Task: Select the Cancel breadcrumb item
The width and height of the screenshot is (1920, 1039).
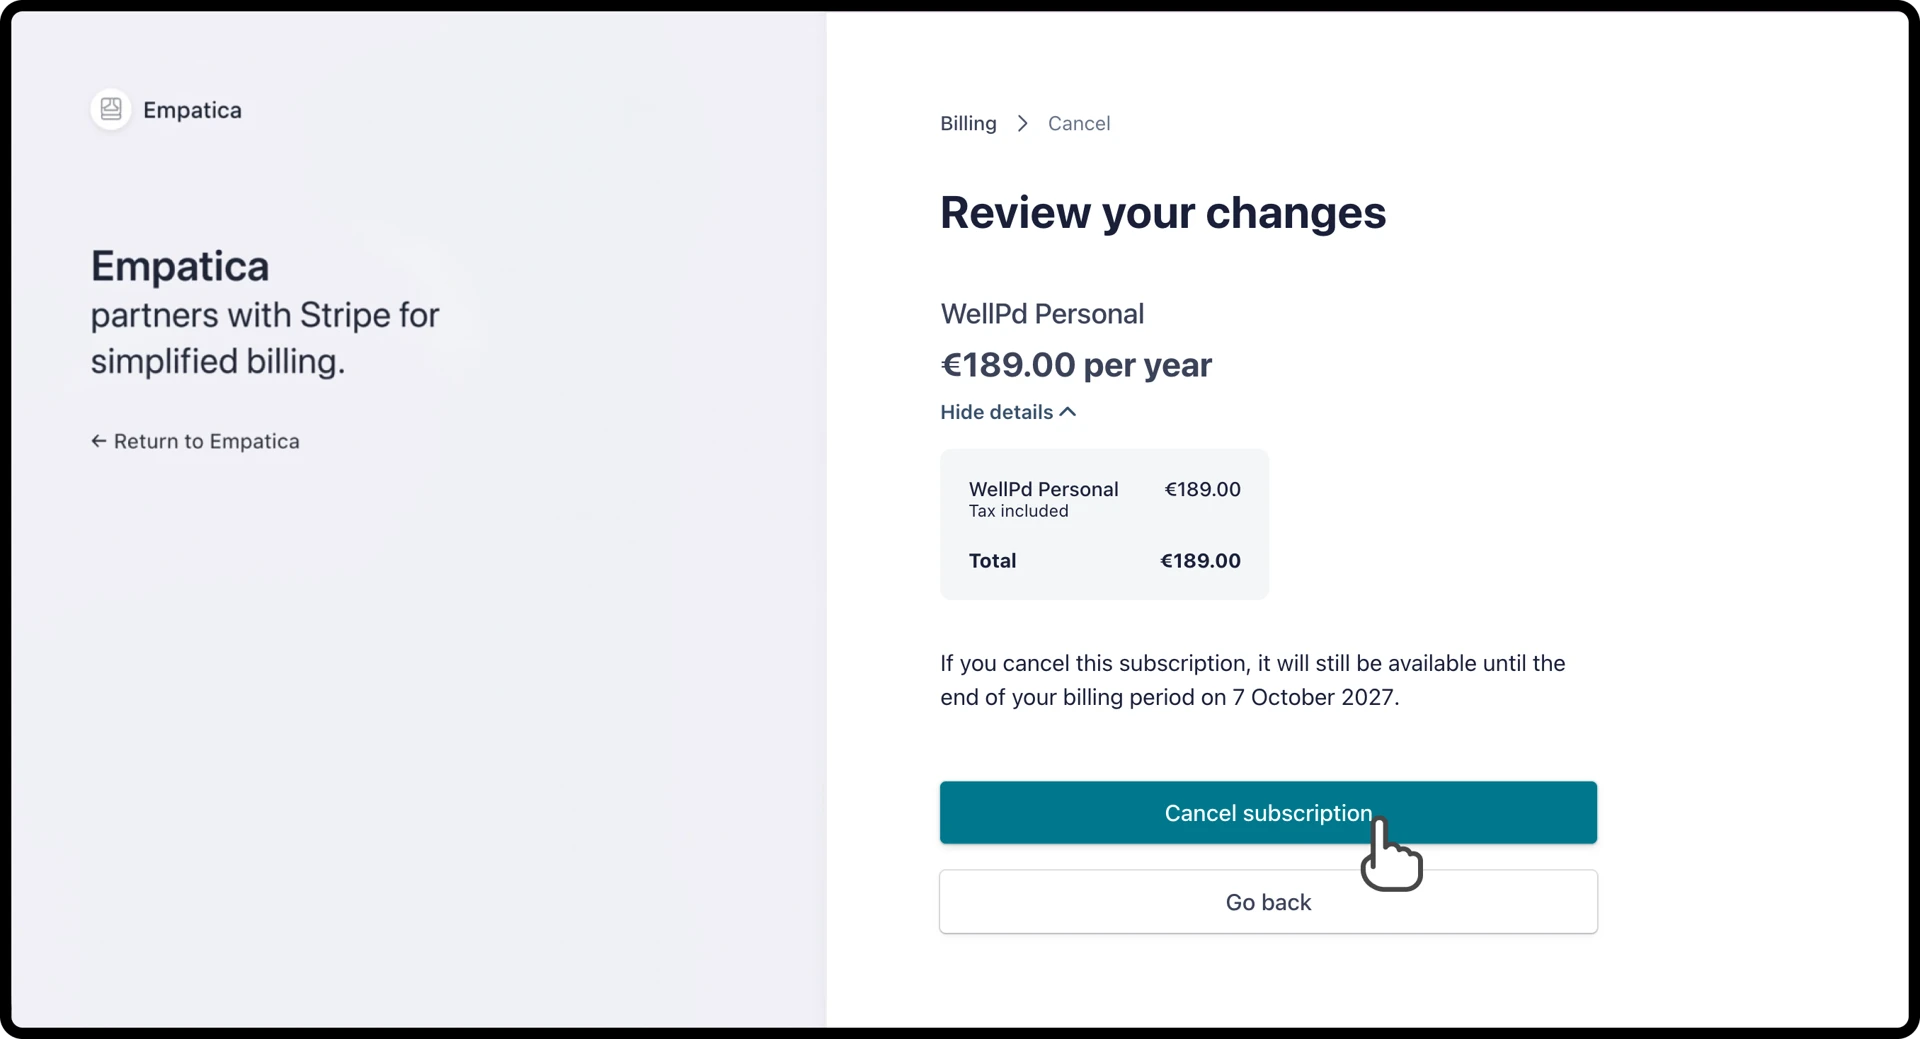Action: (x=1079, y=123)
